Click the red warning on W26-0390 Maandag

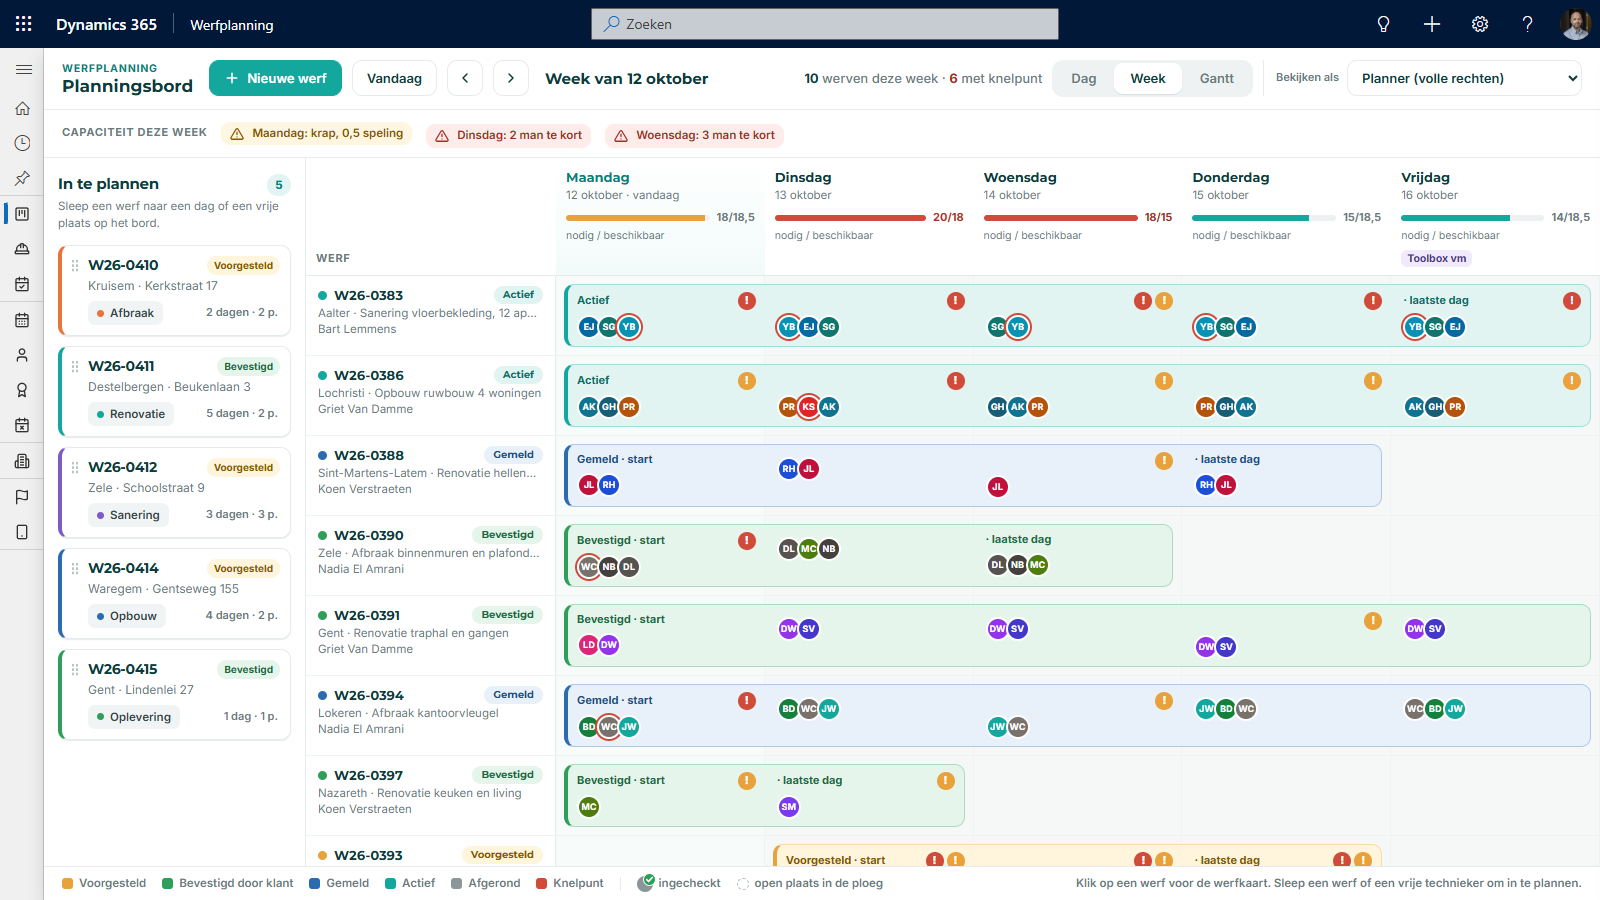coord(747,541)
